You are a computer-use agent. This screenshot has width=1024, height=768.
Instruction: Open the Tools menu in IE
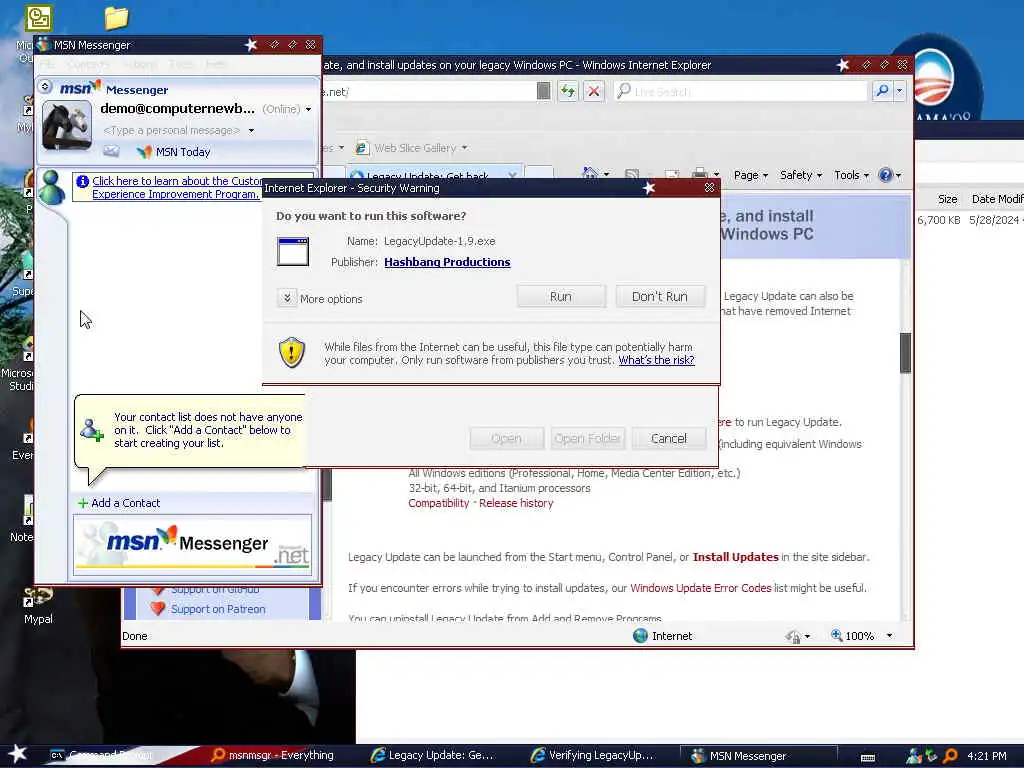point(852,175)
